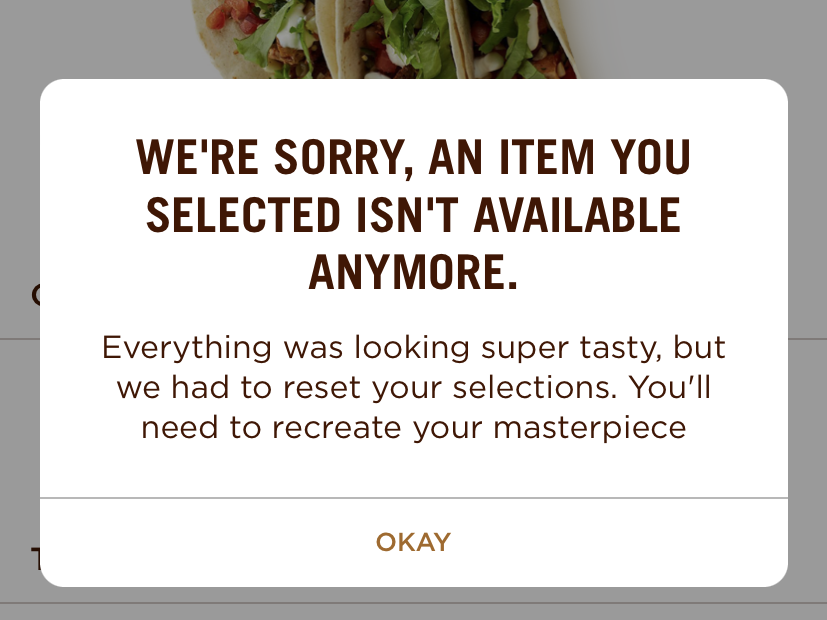Click the grey row separator at the right edge
The height and width of the screenshot is (620, 827).
pos(807,339)
